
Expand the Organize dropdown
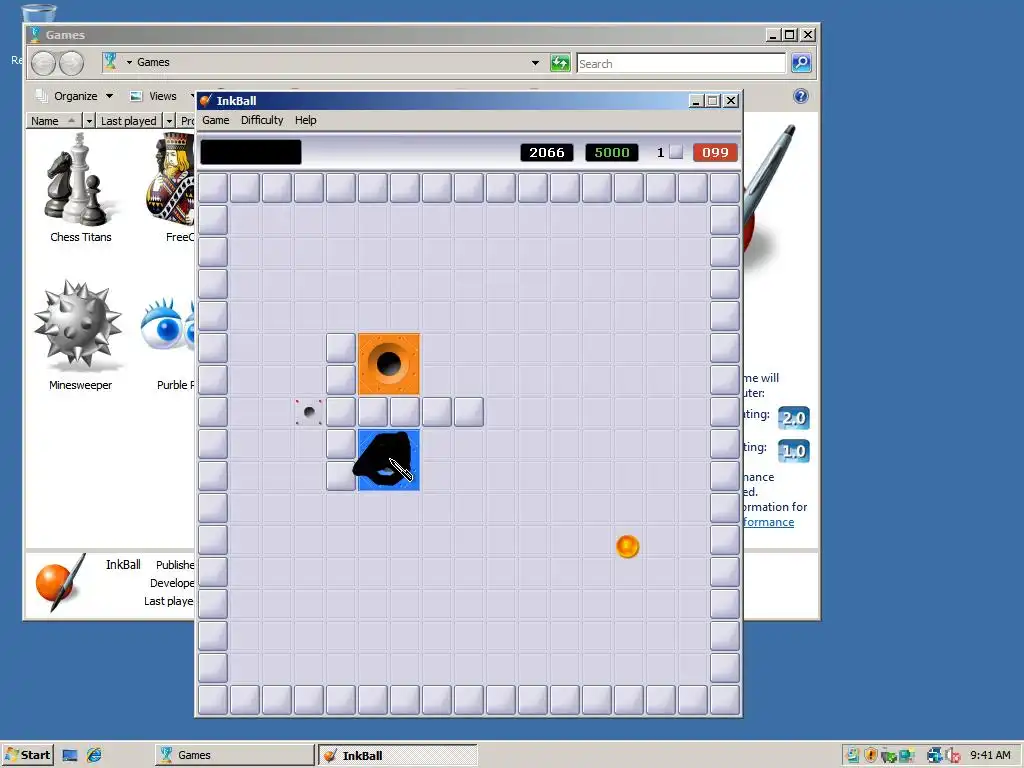pos(109,96)
